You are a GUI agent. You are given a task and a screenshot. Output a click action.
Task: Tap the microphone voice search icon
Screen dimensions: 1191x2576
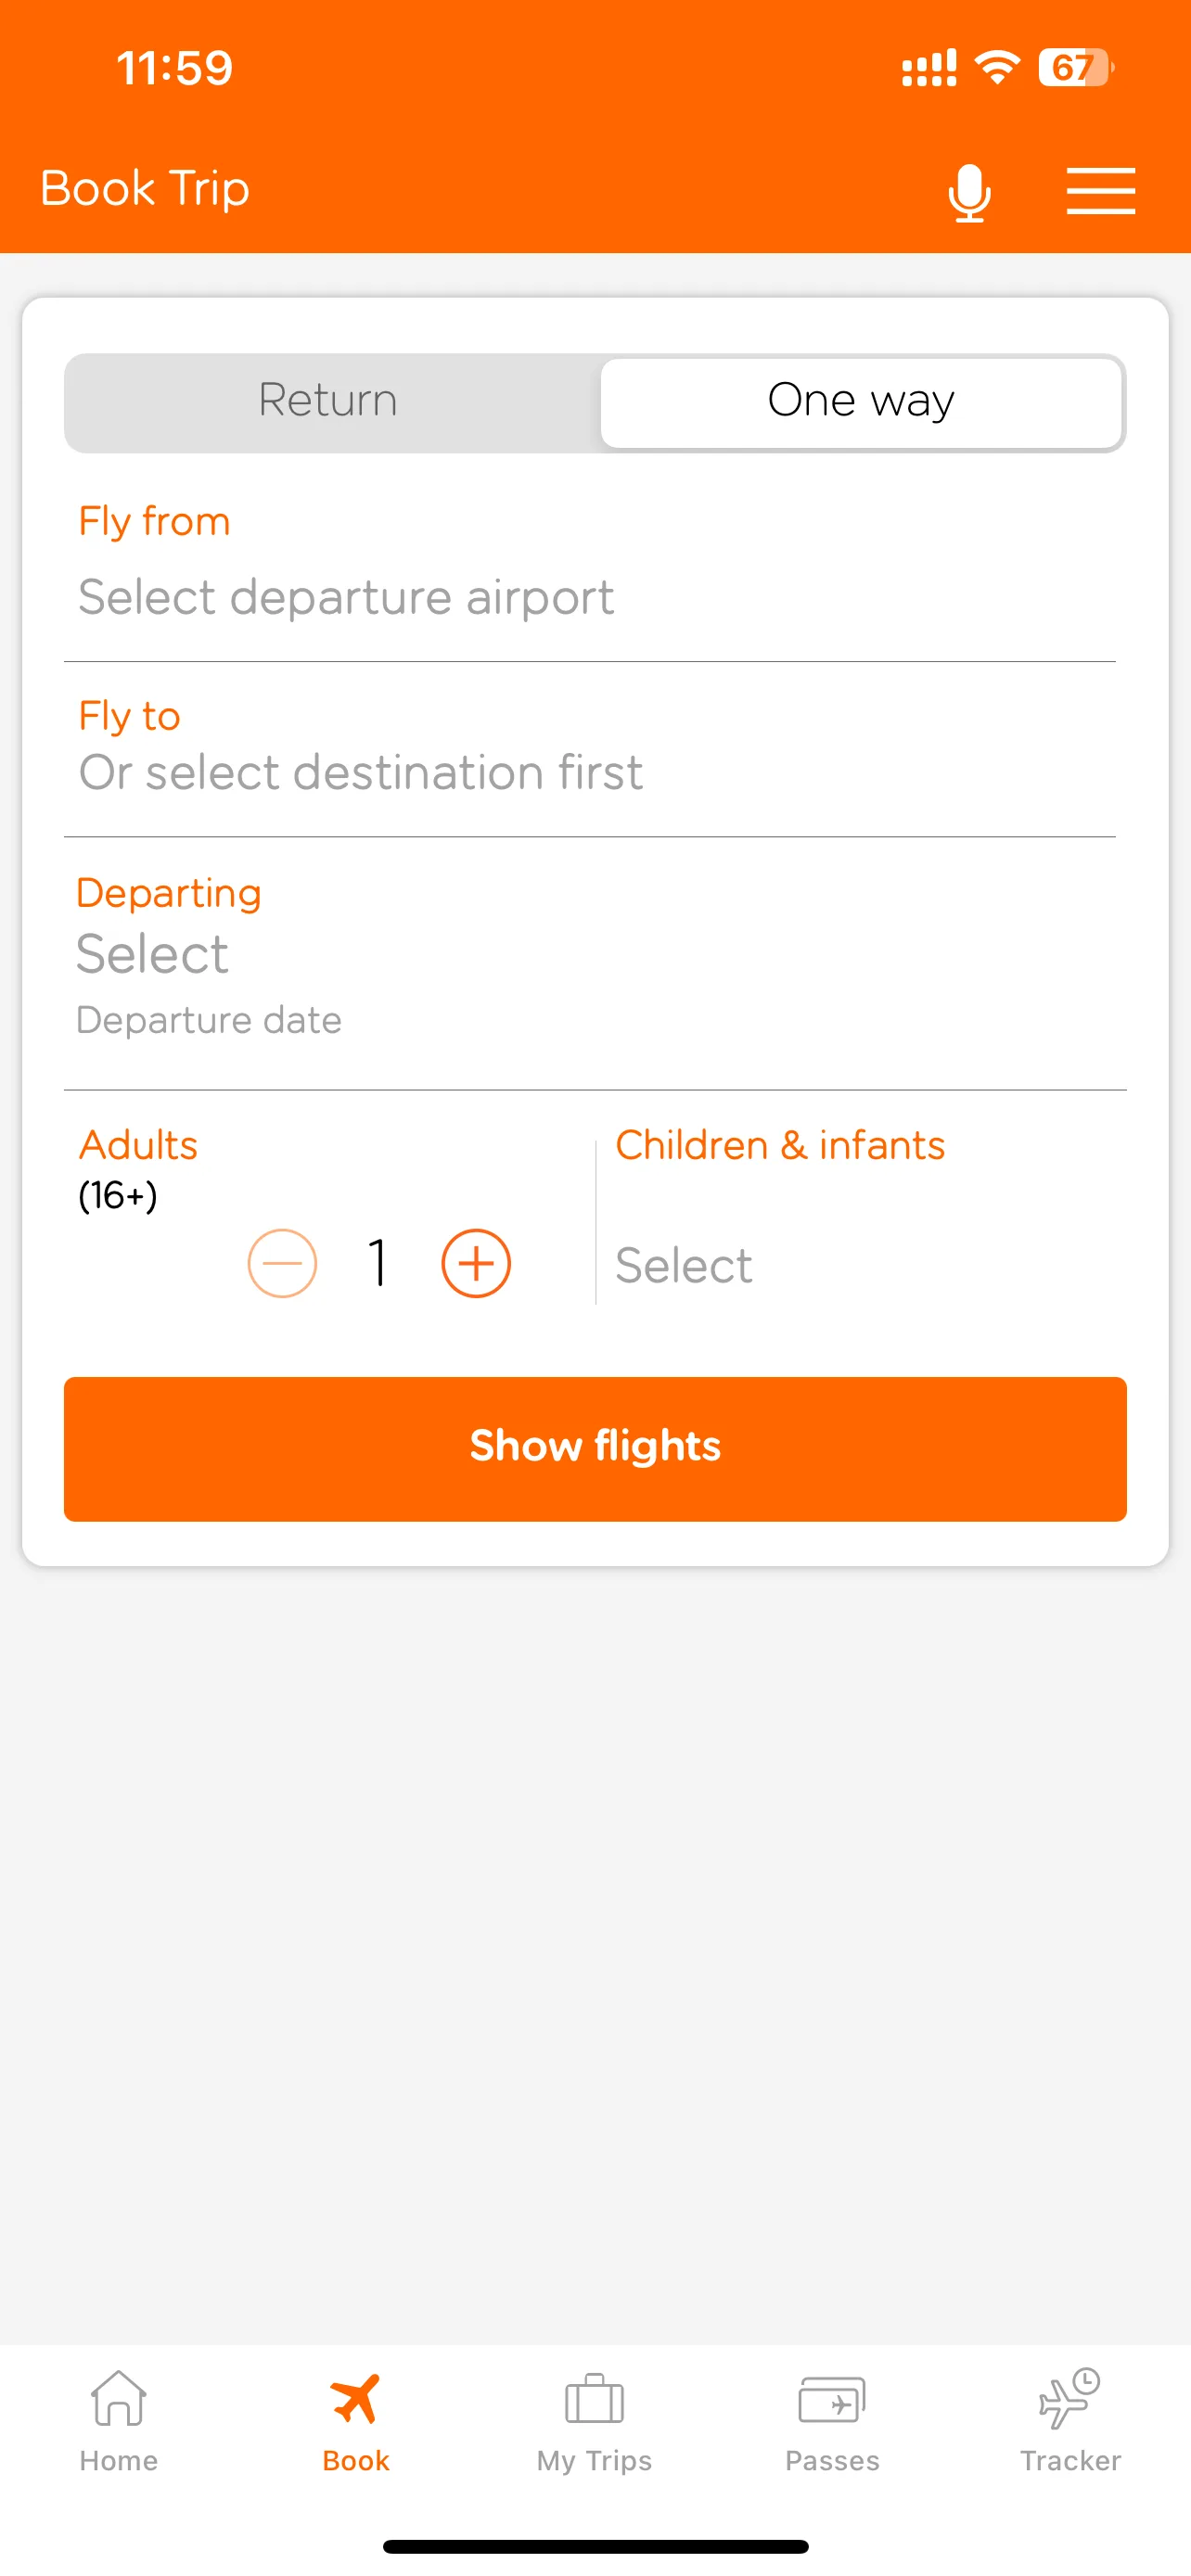tap(969, 191)
